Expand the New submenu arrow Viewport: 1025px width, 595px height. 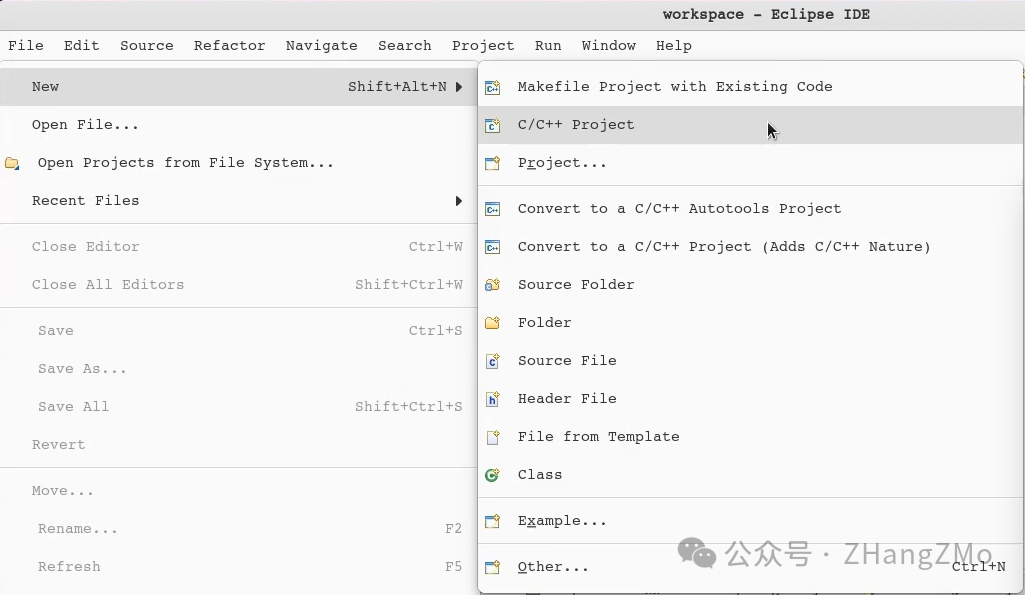click(x=459, y=87)
